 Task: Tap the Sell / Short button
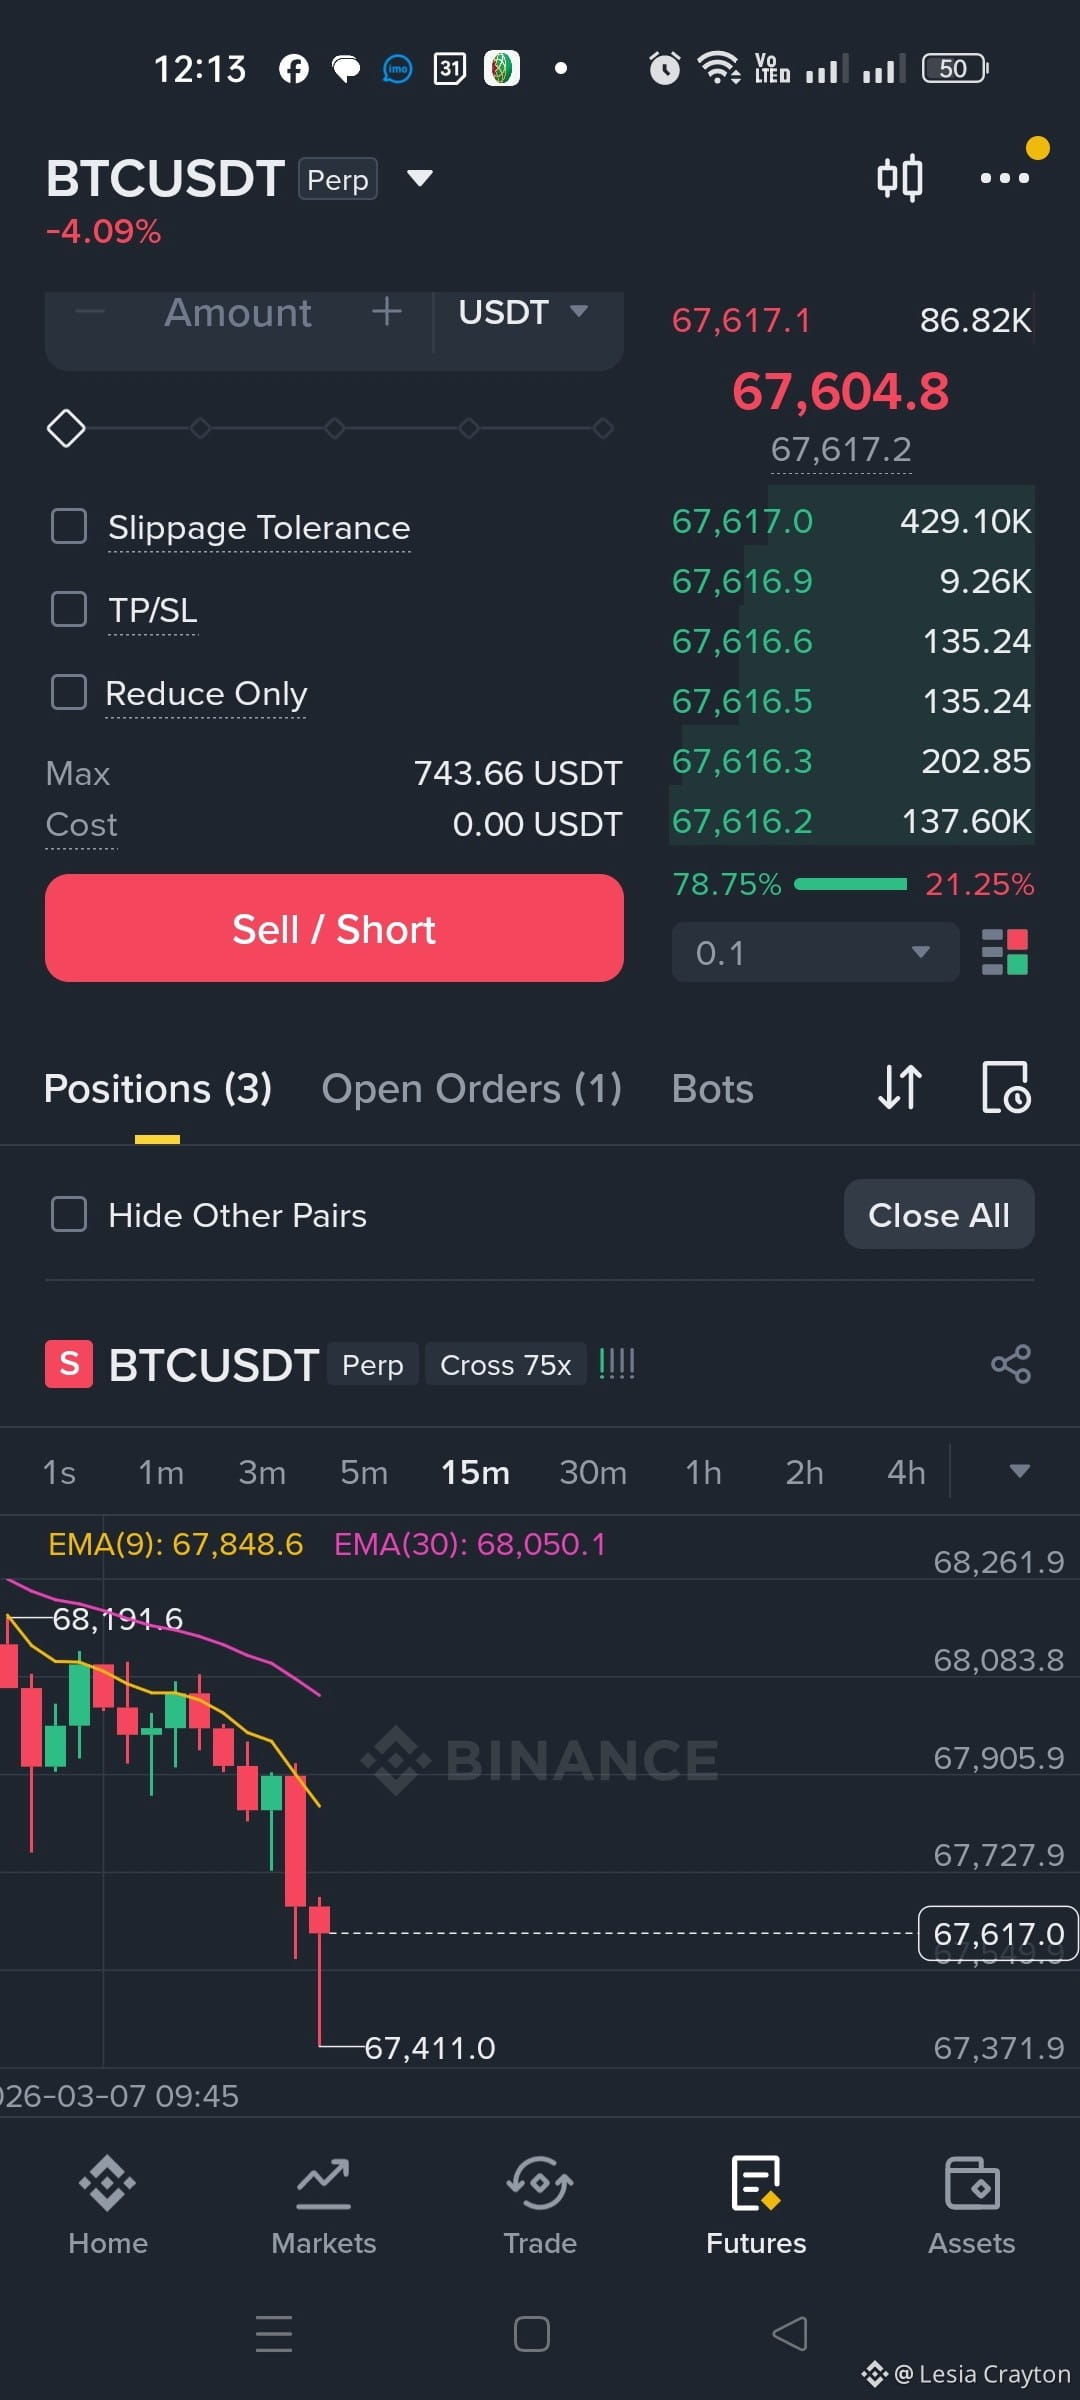(x=334, y=928)
